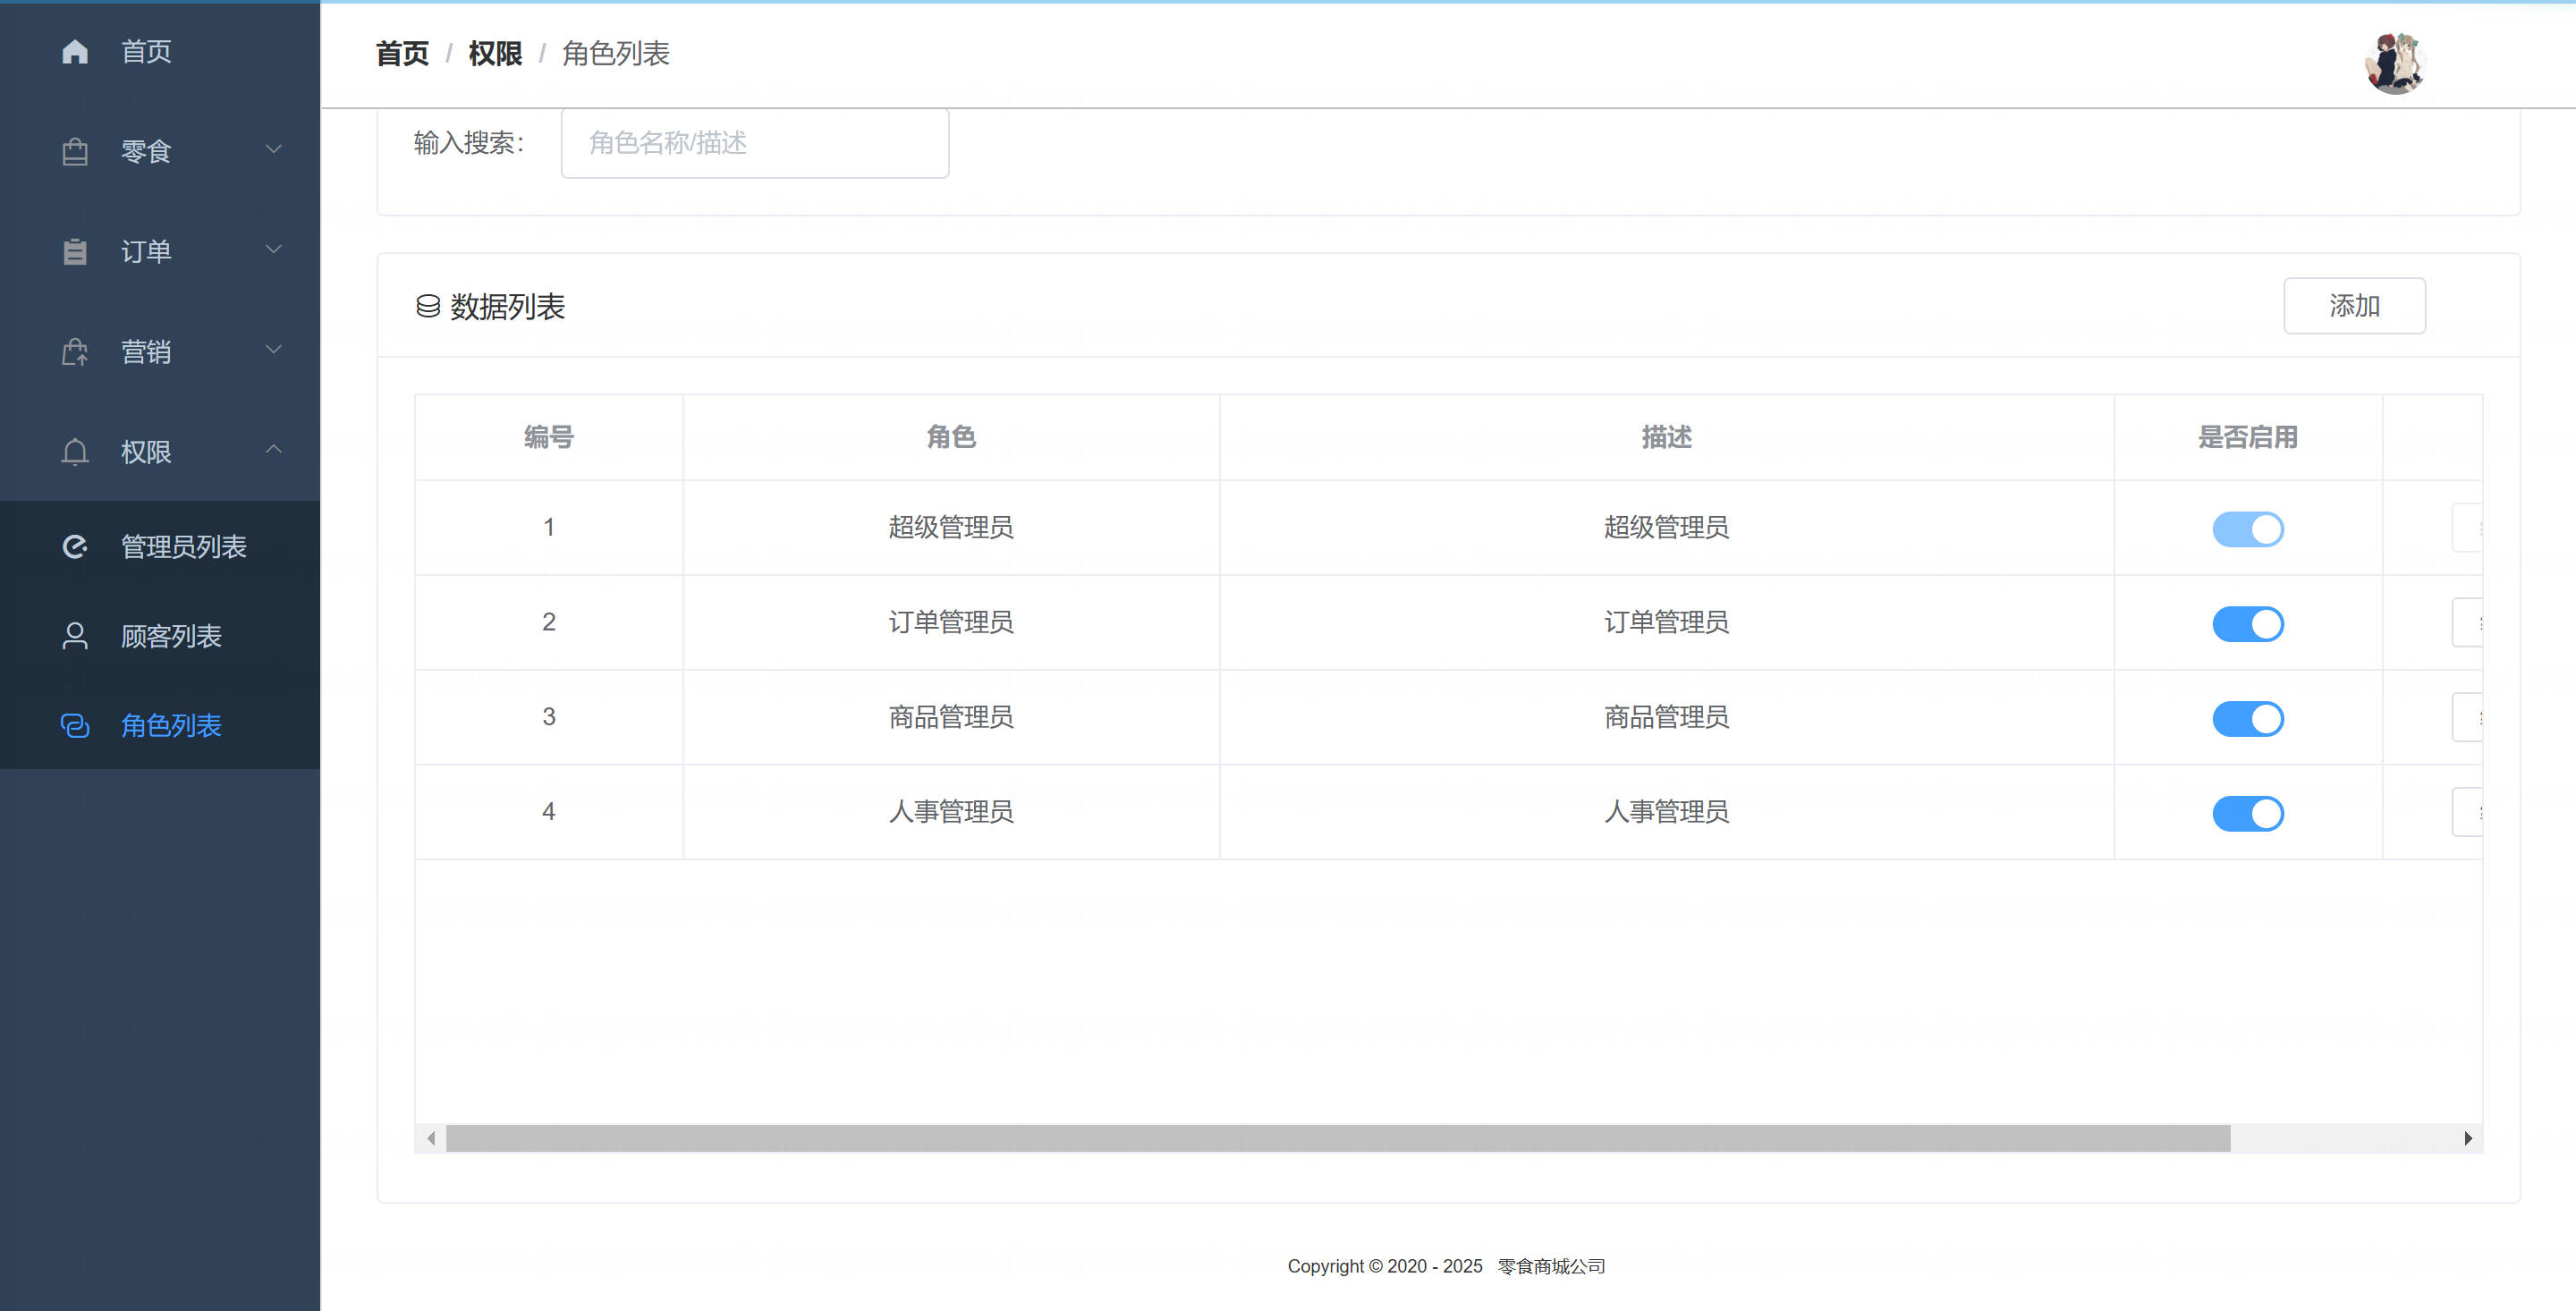2576x1311 pixels.
Task: Click role cell 人事管理员
Action: tap(951, 811)
